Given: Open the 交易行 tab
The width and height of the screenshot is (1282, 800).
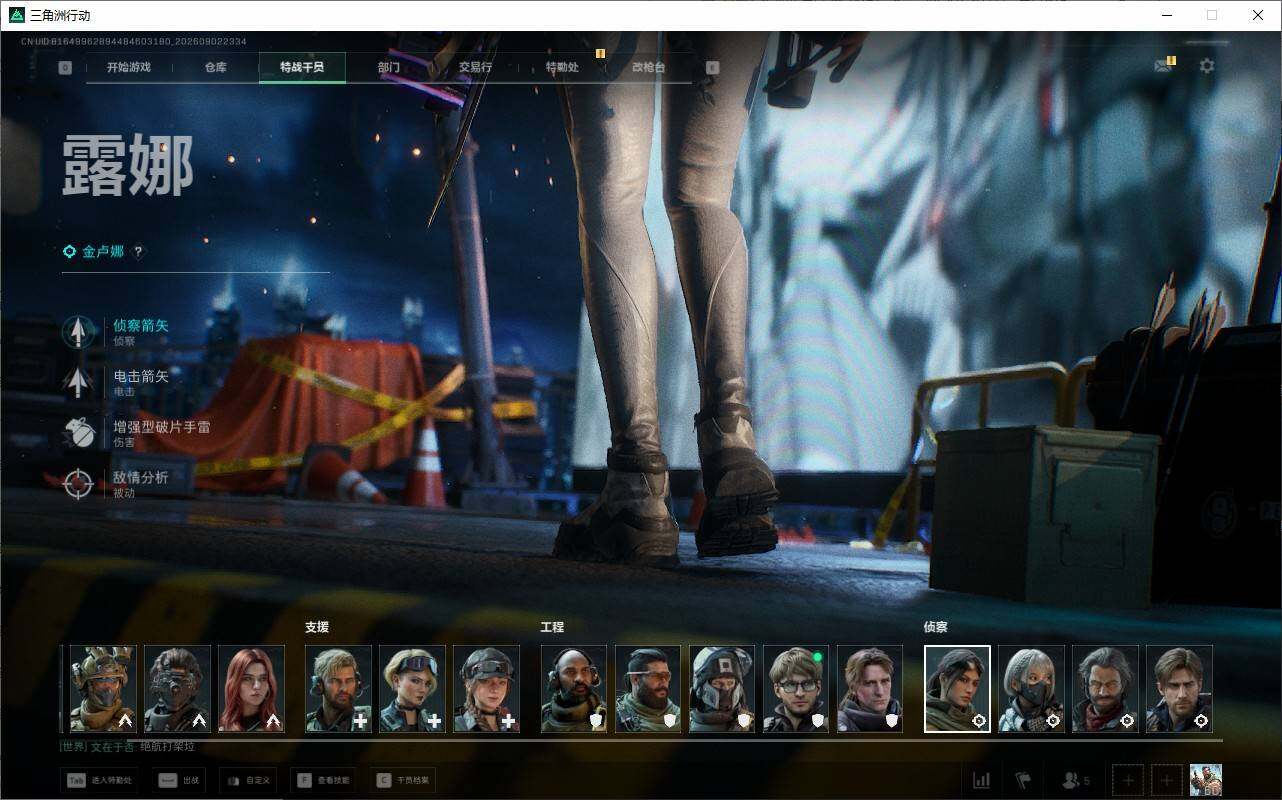Looking at the screenshot, I should pos(475,67).
